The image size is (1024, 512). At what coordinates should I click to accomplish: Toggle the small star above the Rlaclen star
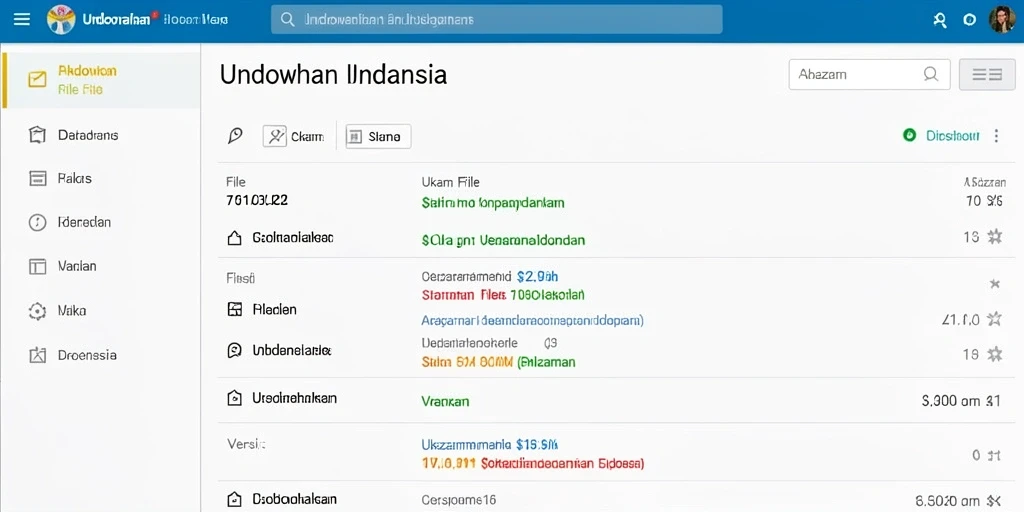(995, 283)
